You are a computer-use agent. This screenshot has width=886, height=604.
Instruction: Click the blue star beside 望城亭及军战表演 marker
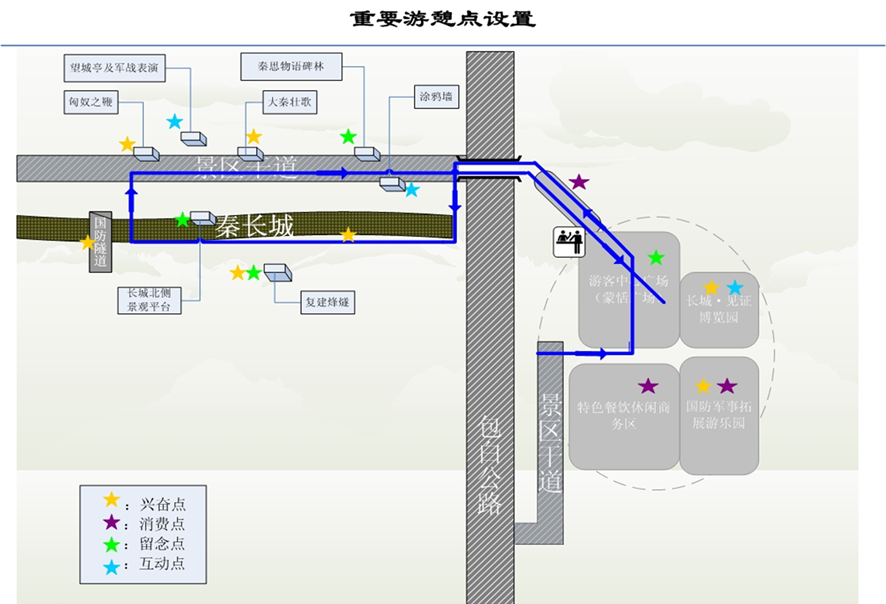click(x=175, y=122)
